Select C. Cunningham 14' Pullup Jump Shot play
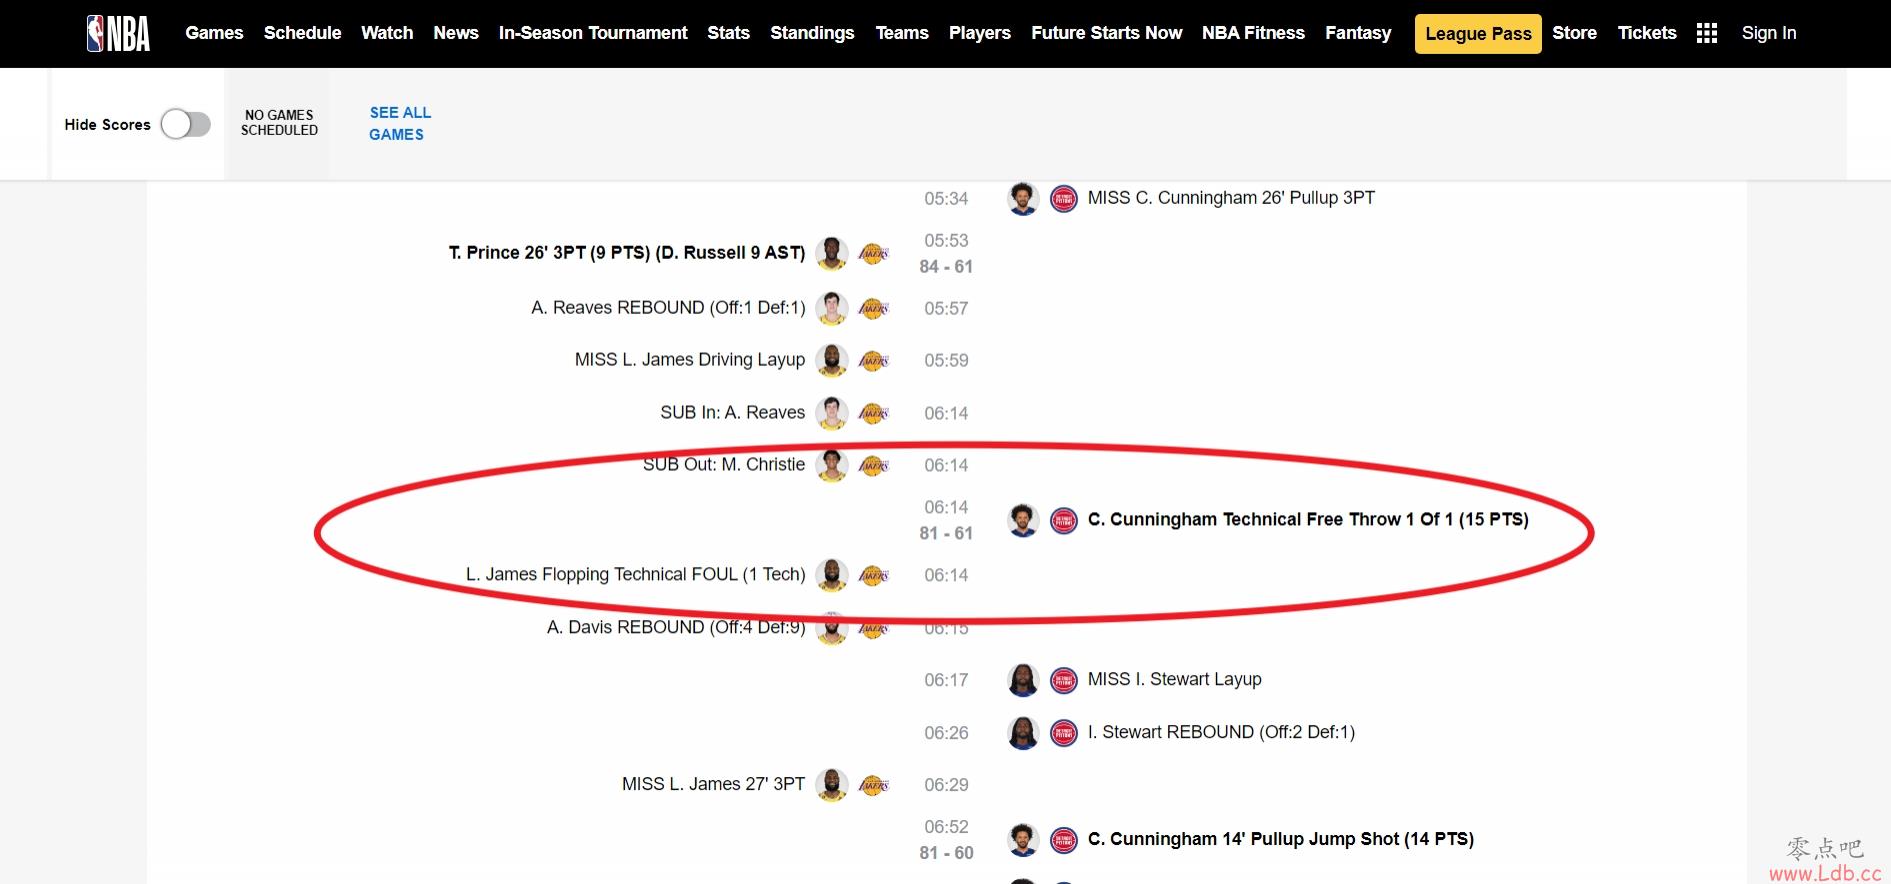Image resolution: width=1891 pixels, height=884 pixels. 1281,839
